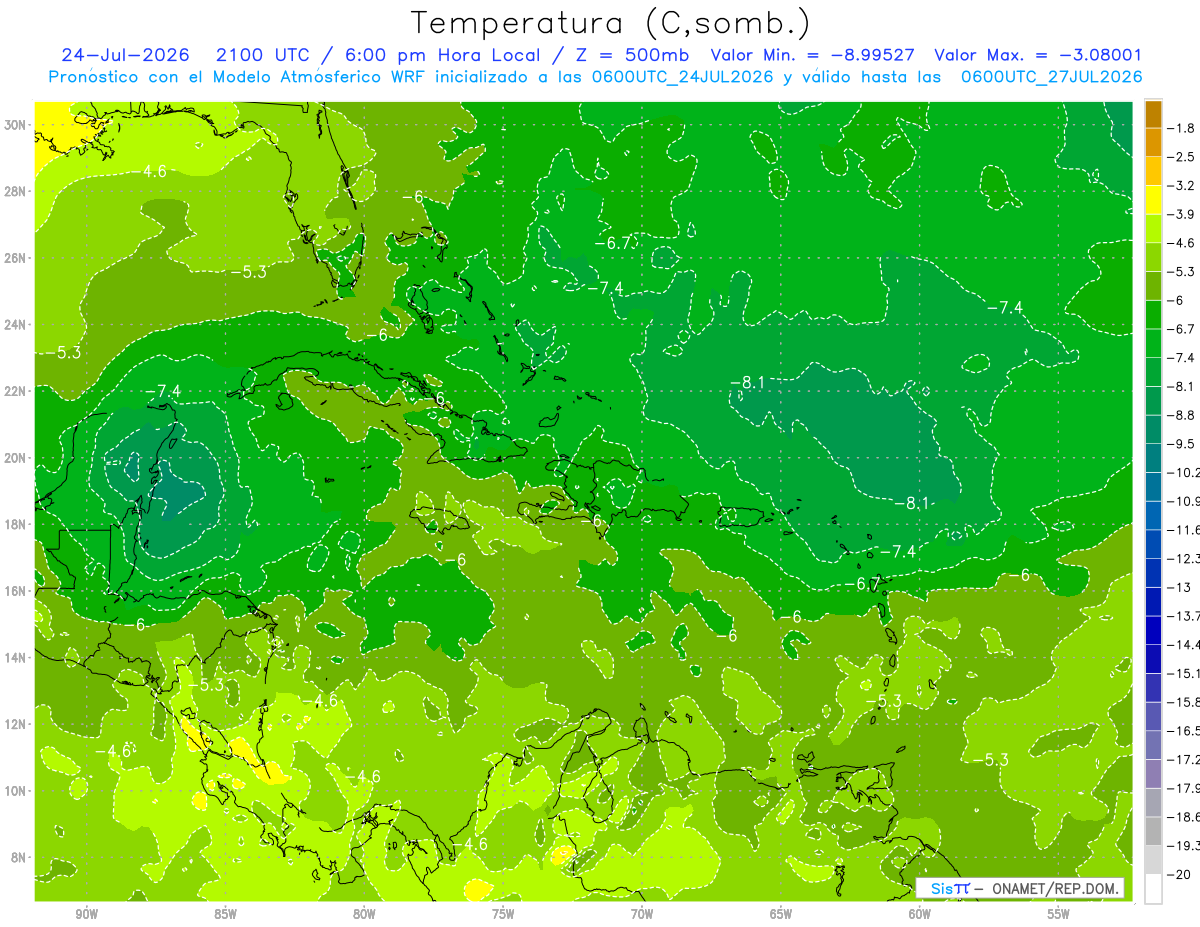This screenshot has width=1200, height=927.
Task: Click '-7.4' contour label over Yucatán cold pool
Action: coord(163,391)
